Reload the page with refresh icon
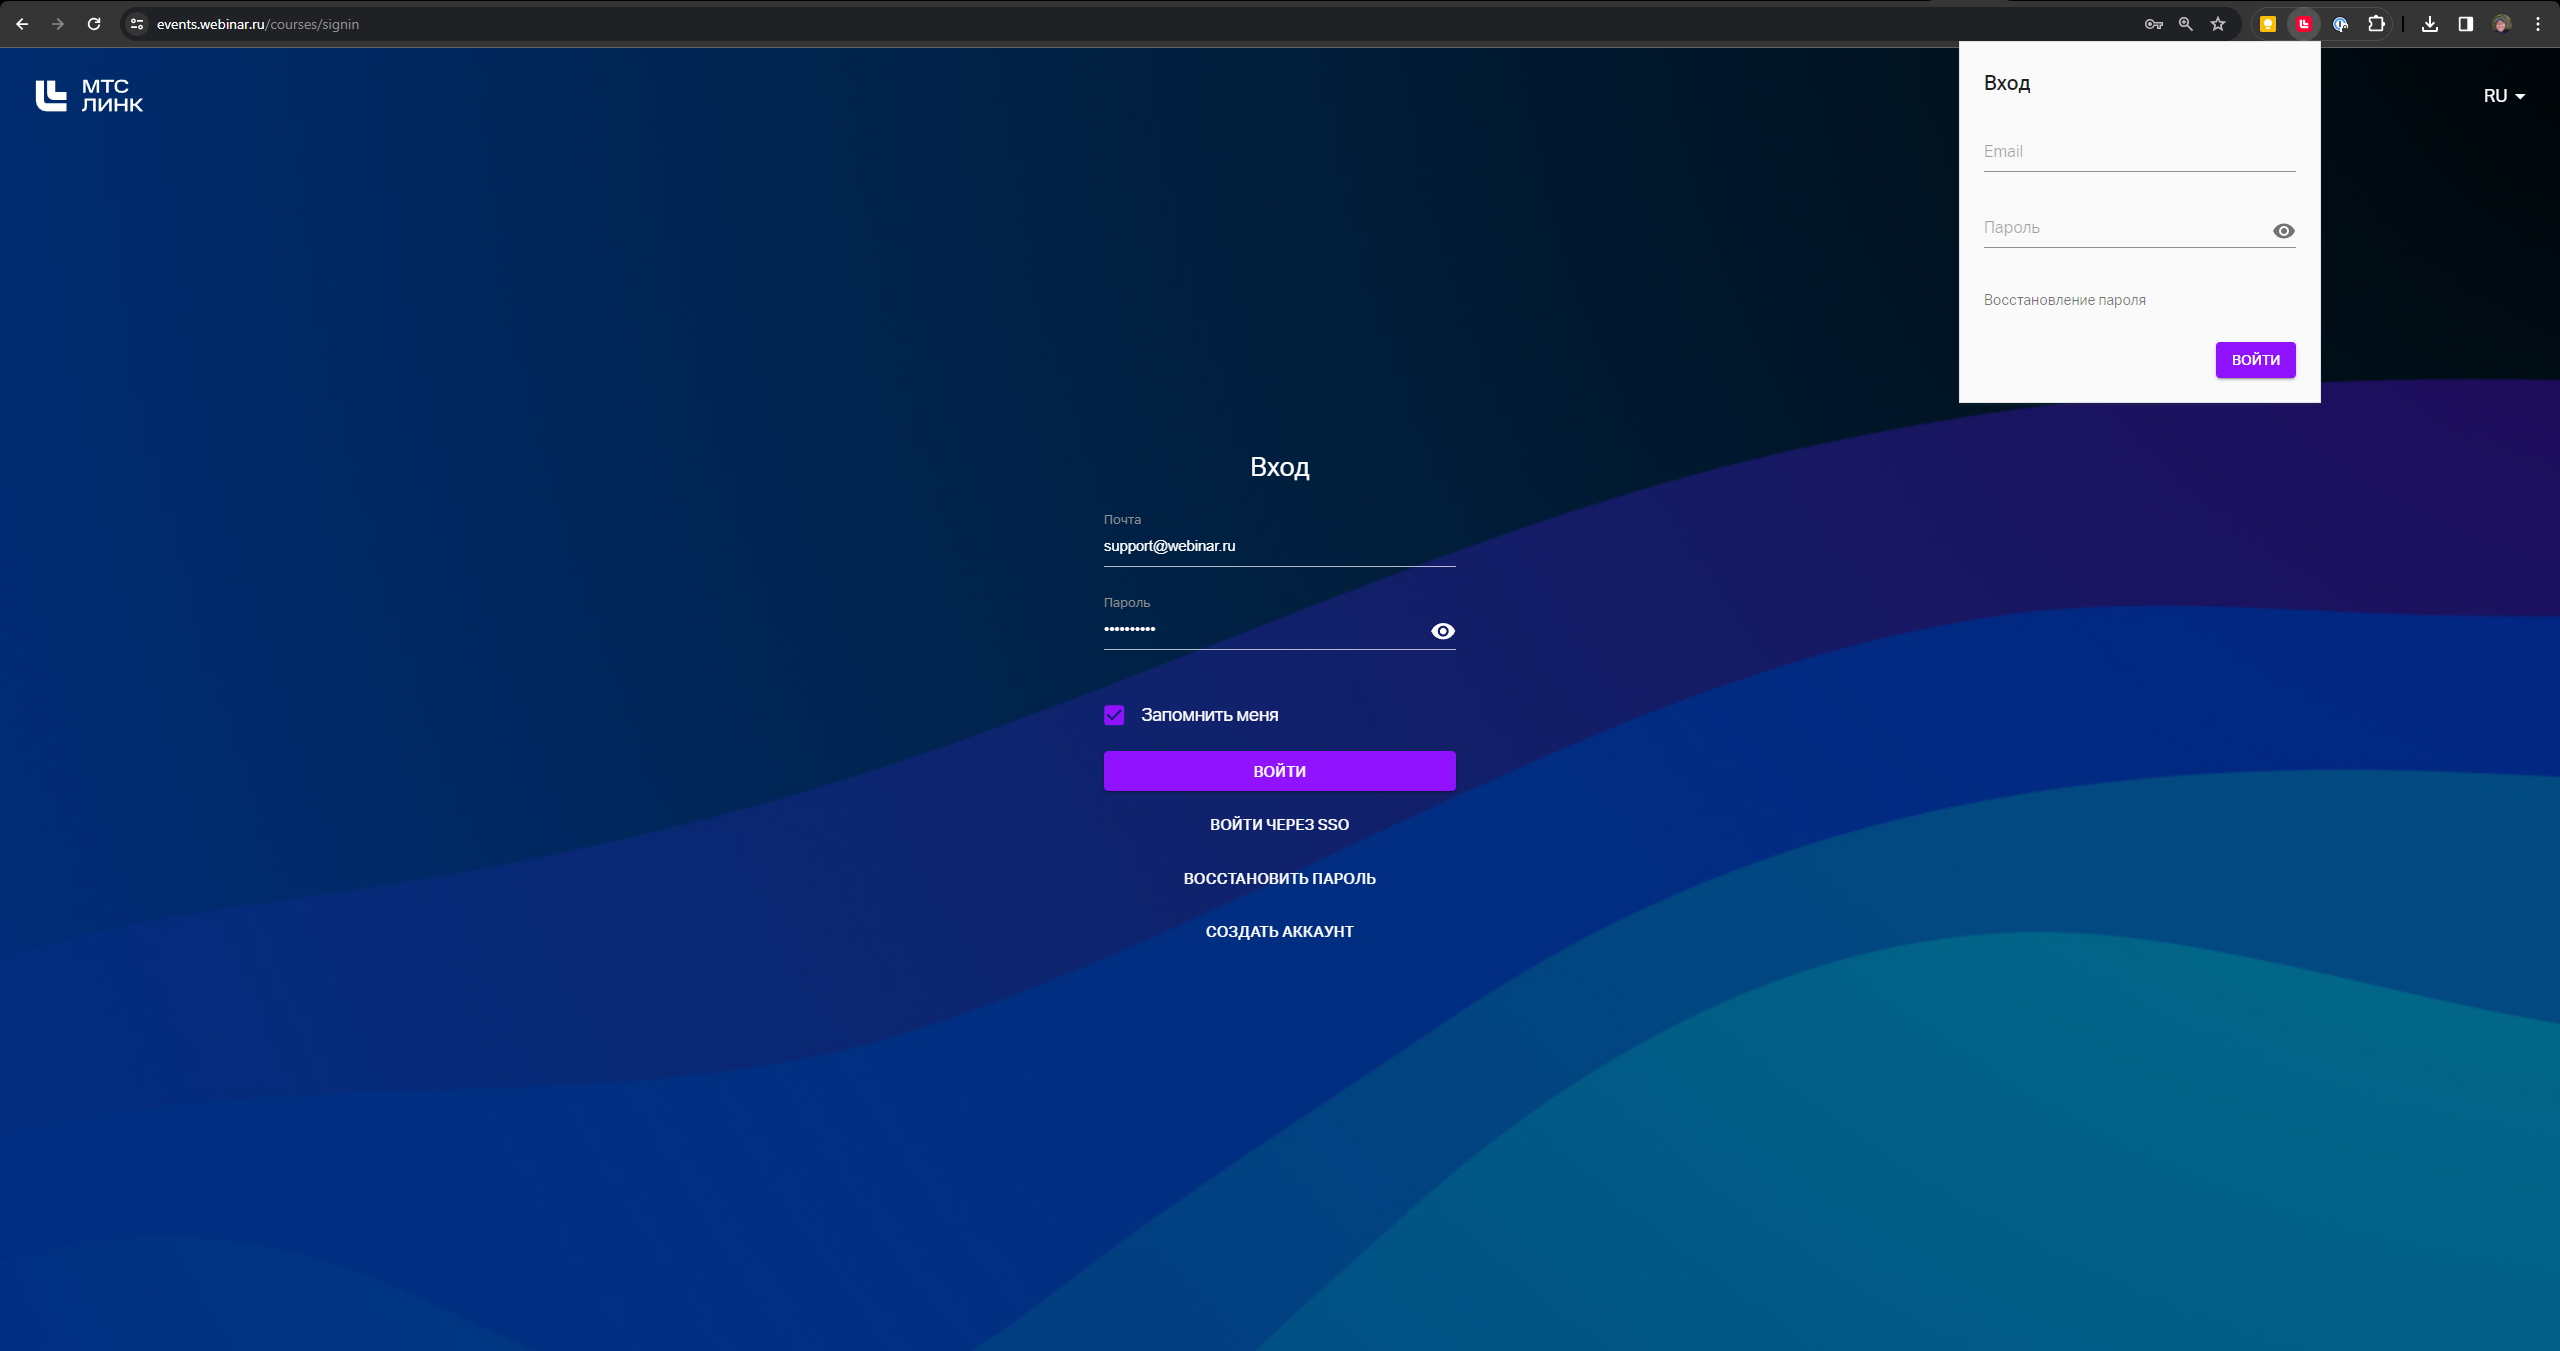 (x=94, y=24)
